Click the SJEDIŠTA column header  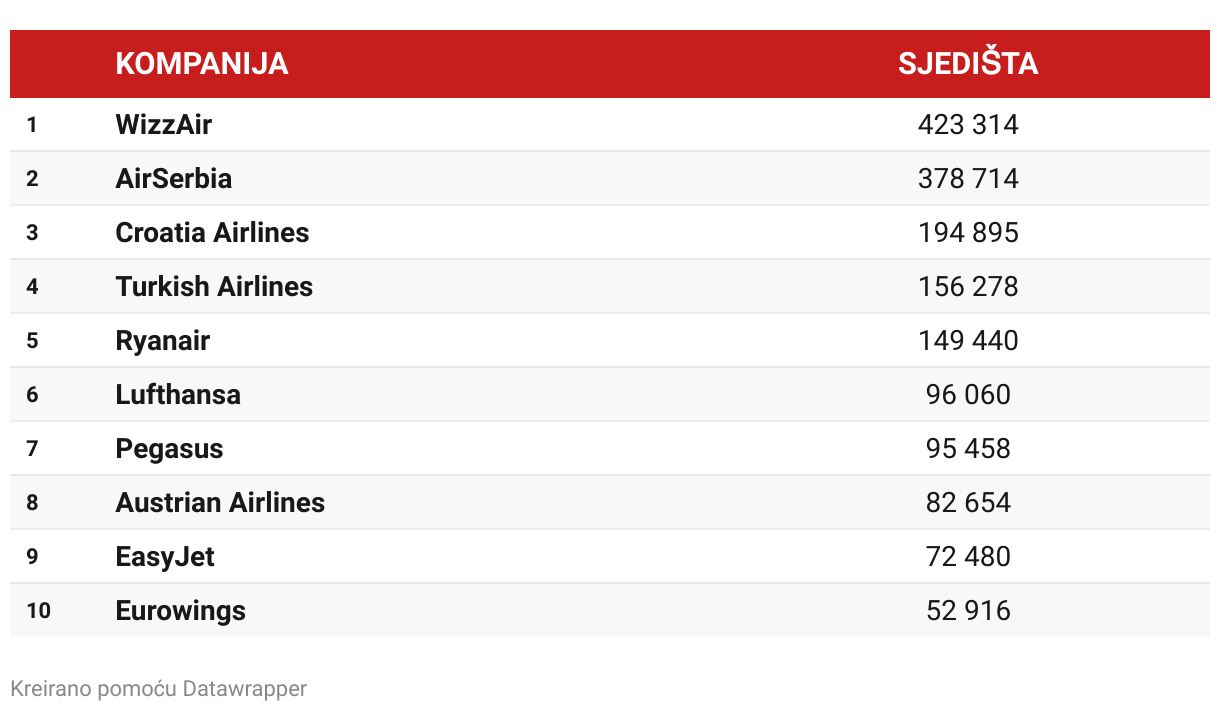[968, 64]
